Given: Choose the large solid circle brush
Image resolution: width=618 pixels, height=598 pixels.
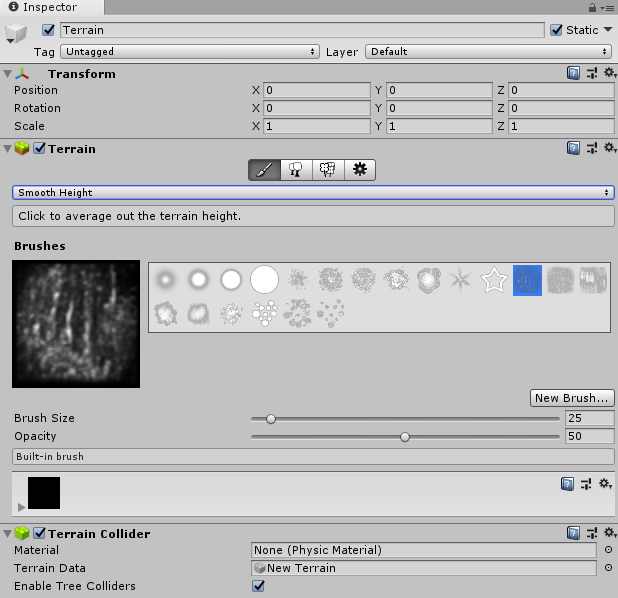Looking at the screenshot, I should coord(264,280).
